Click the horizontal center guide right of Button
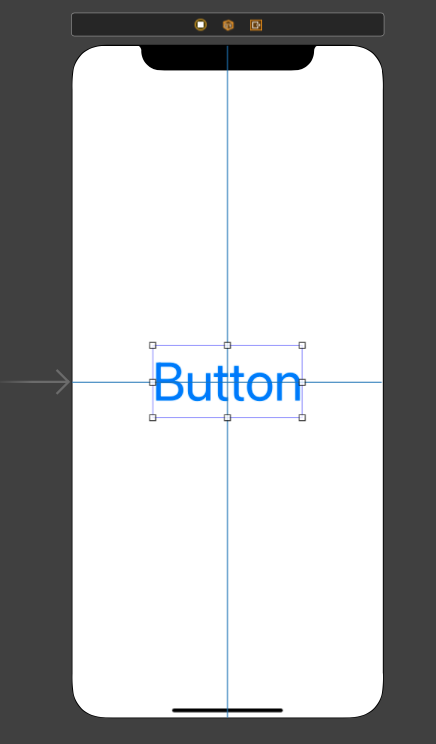 343,382
